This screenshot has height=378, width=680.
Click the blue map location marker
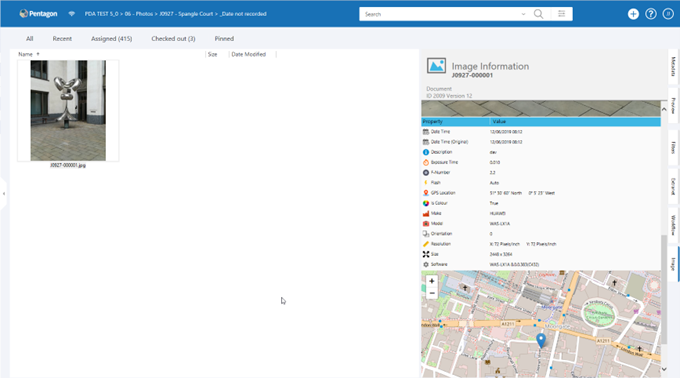pyautogui.click(x=541, y=340)
